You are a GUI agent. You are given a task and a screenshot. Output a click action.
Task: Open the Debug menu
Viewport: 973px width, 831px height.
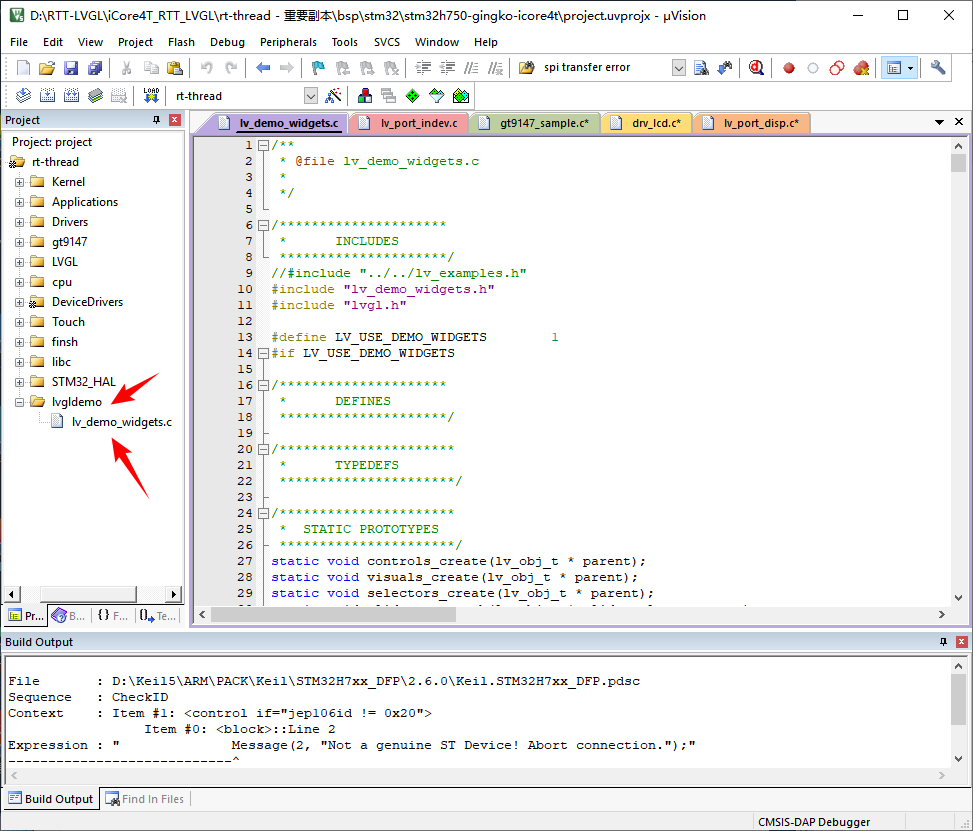pos(227,42)
